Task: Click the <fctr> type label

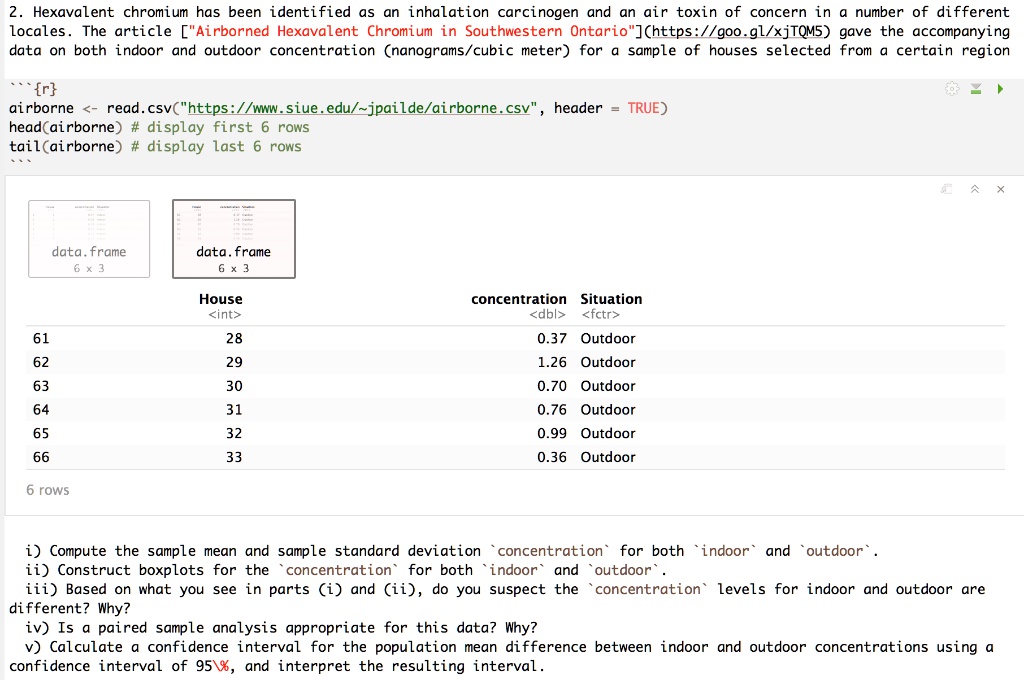Action: tap(600, 315)
